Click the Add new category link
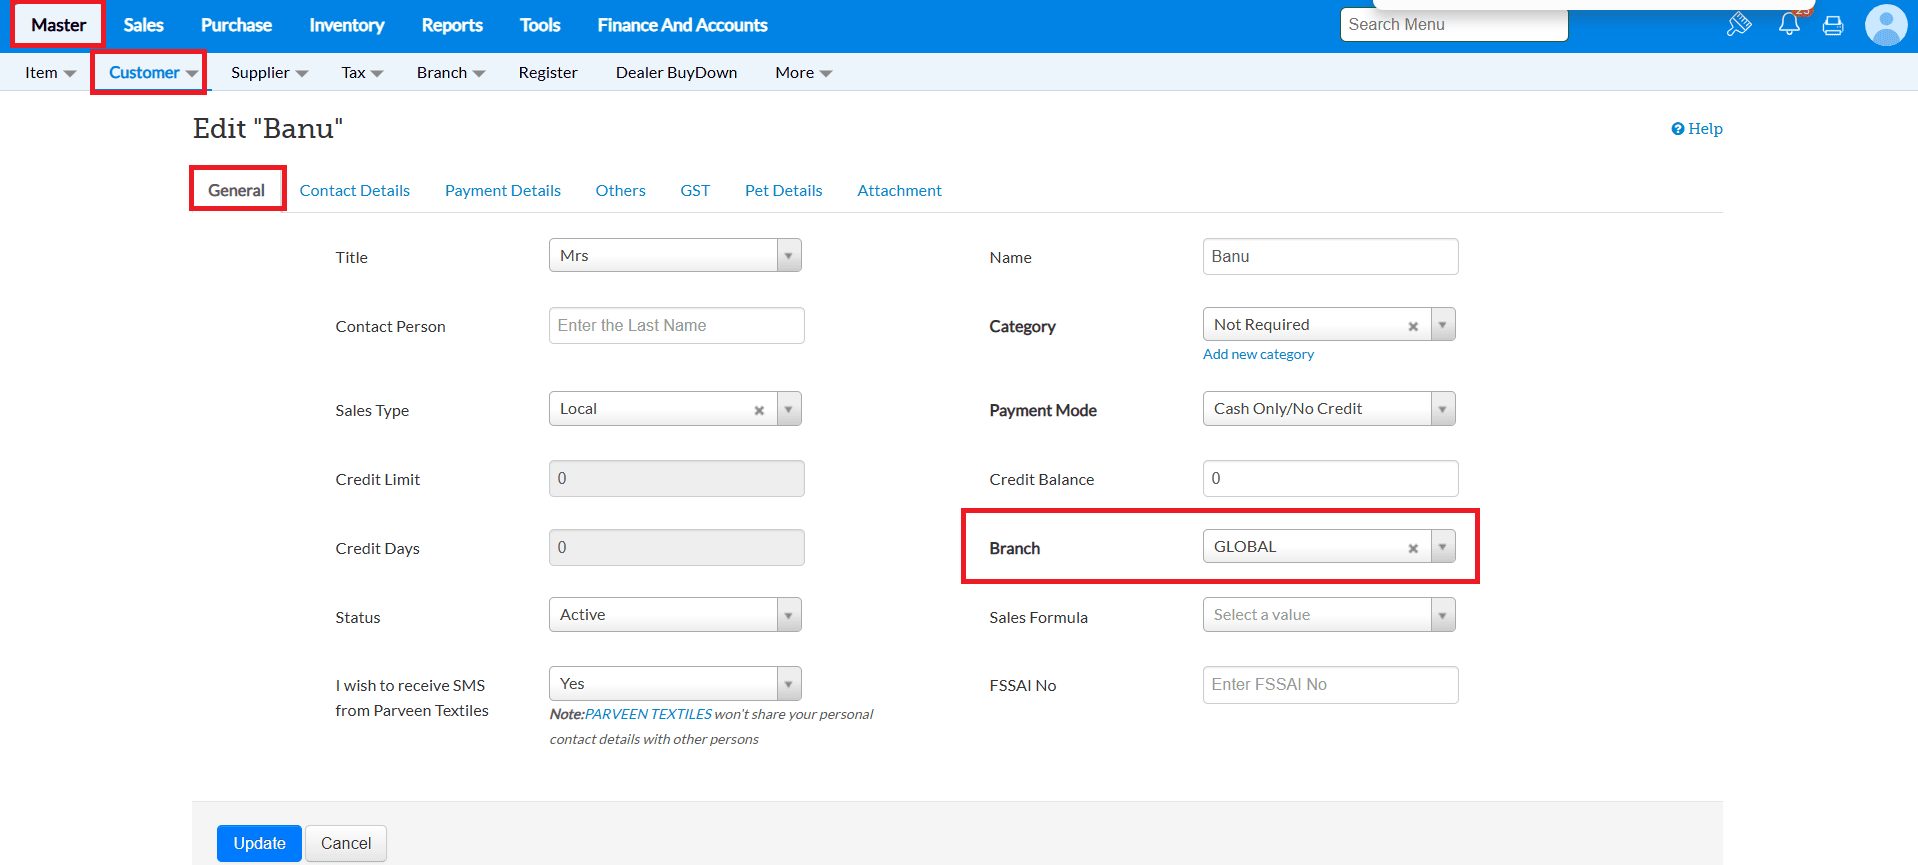Viewport: 1918px width, 865px height. (1258, 355)
